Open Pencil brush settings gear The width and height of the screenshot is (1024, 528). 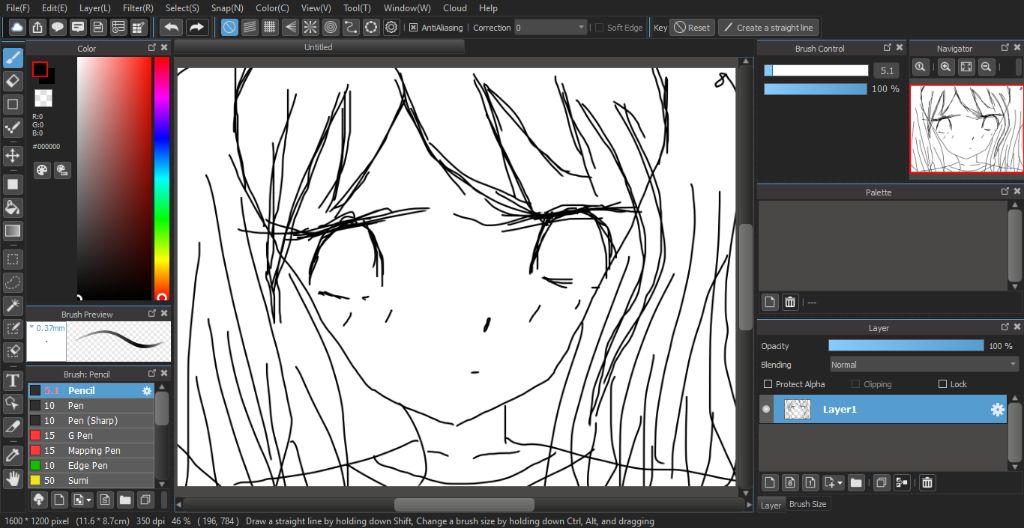coord(146,391)
